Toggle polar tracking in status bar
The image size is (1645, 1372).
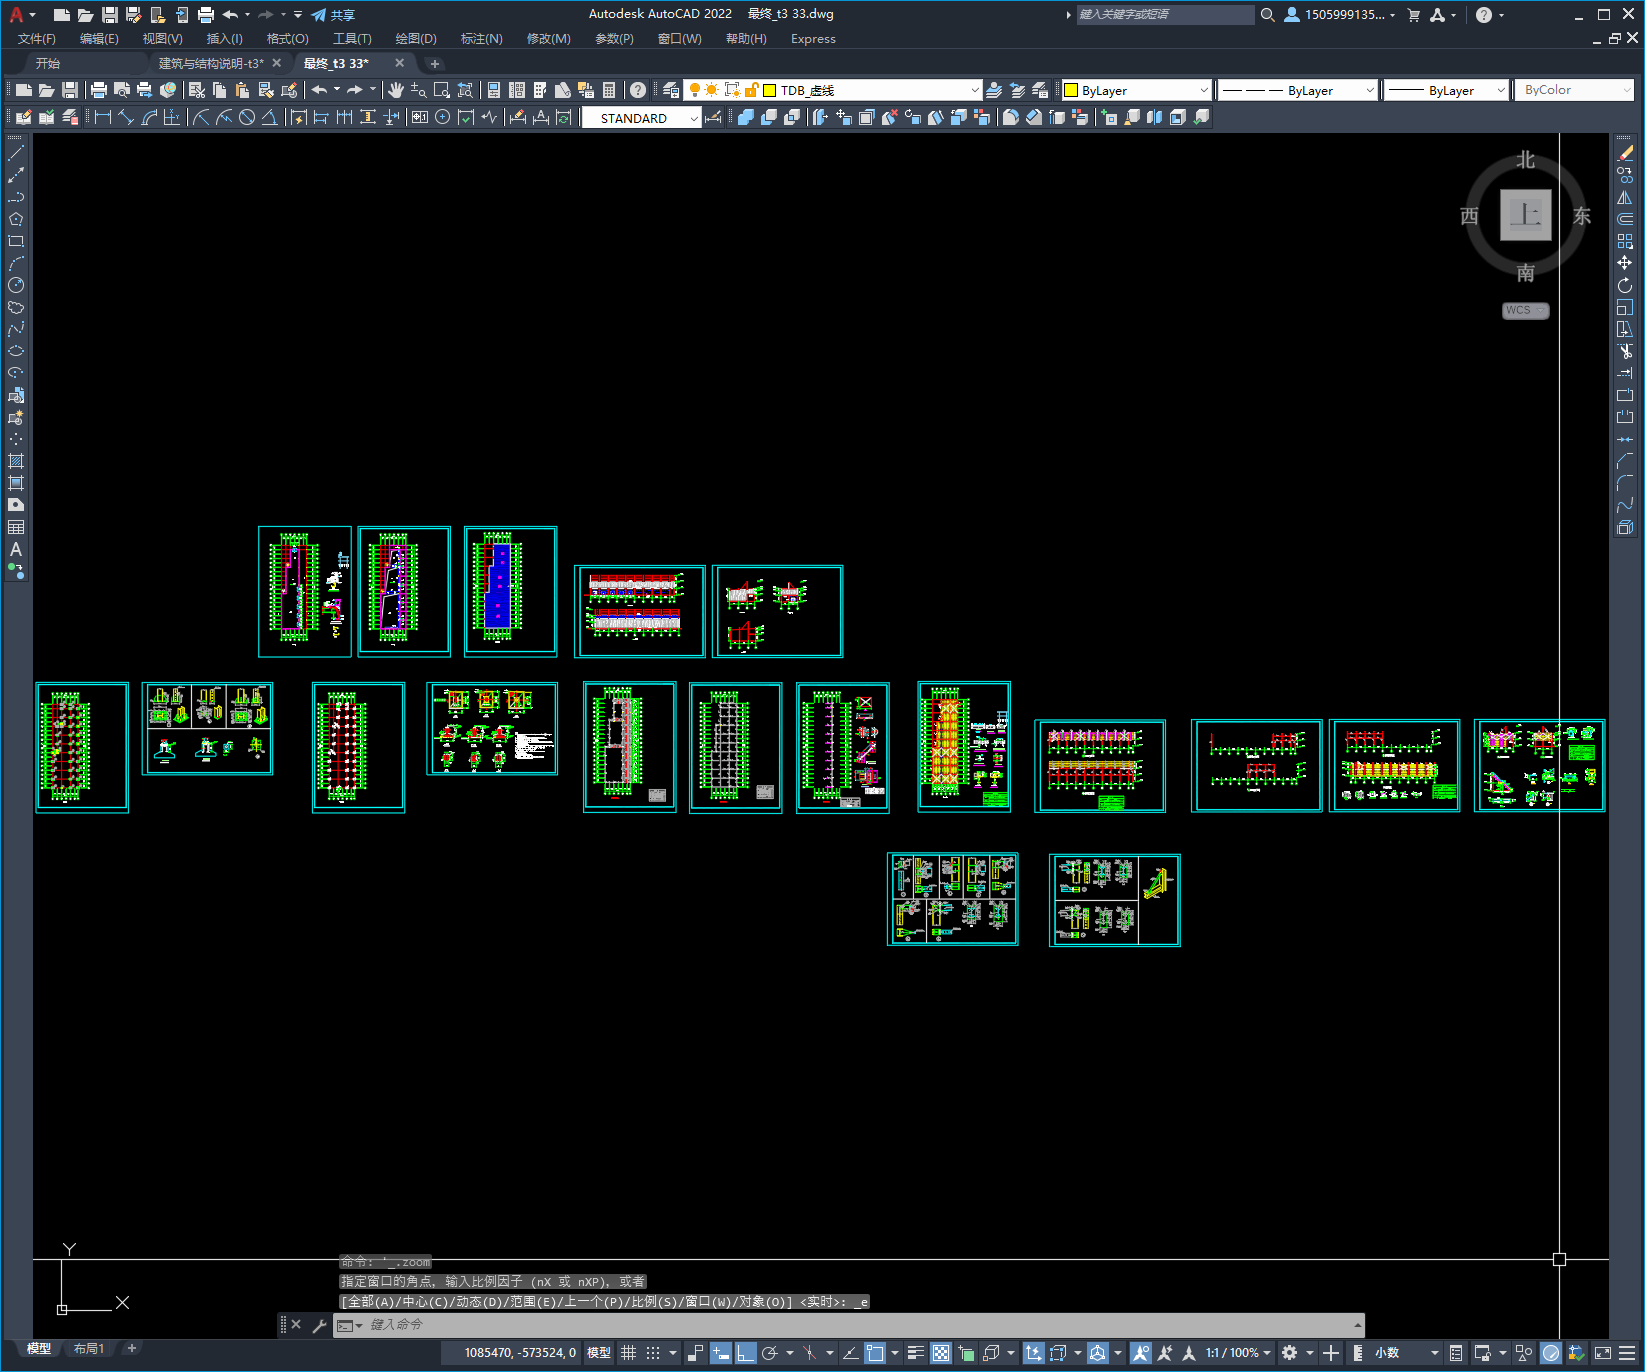pyautogui.click(x=769, y=1353)
